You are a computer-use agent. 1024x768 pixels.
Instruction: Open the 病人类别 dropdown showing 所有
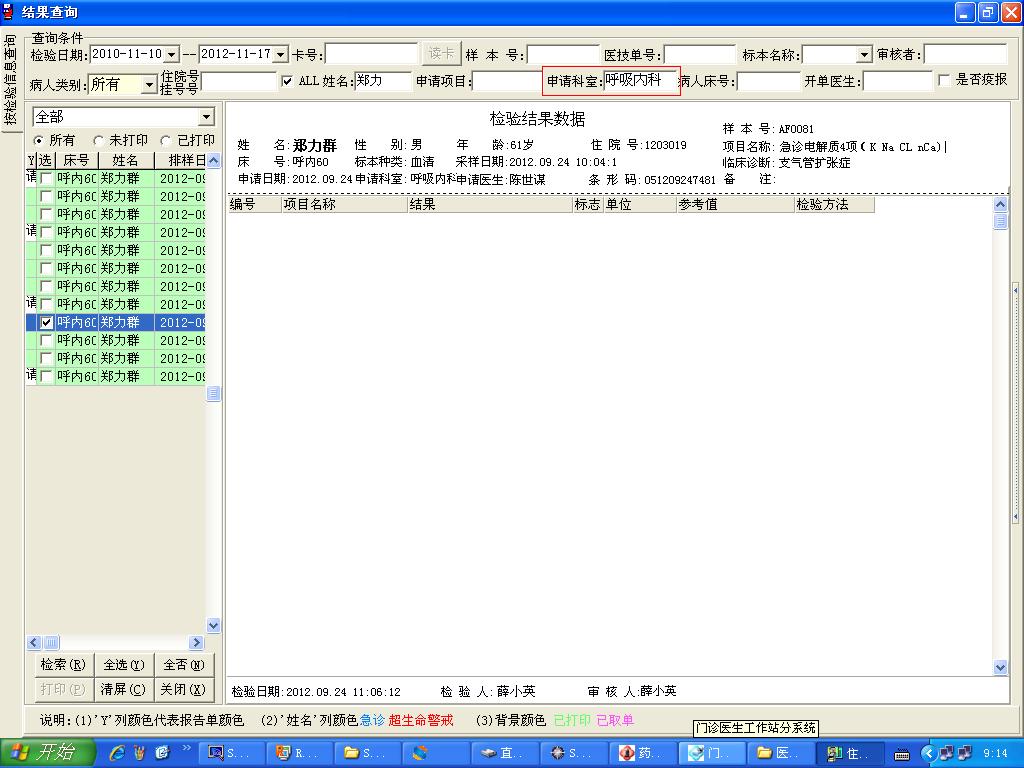(150, 84)
